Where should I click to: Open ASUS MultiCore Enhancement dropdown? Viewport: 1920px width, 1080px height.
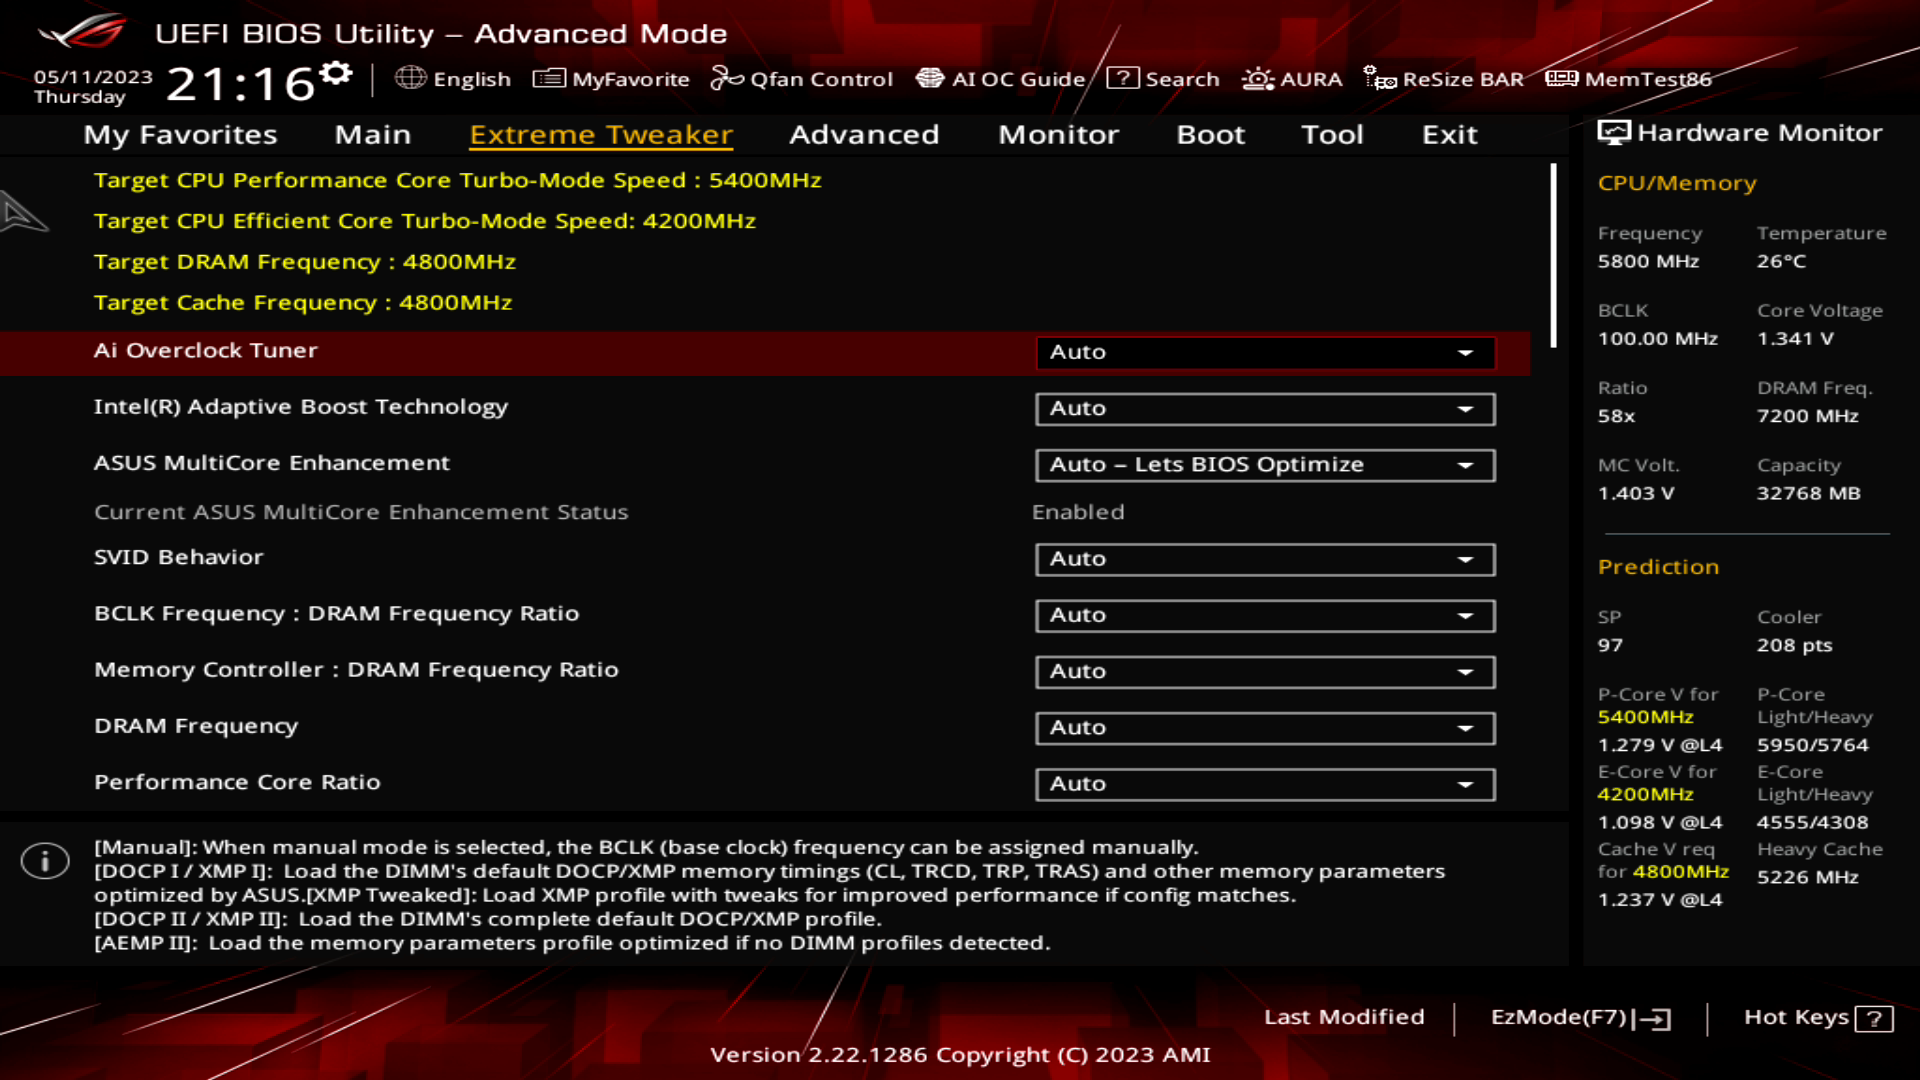click(1265, 465)
